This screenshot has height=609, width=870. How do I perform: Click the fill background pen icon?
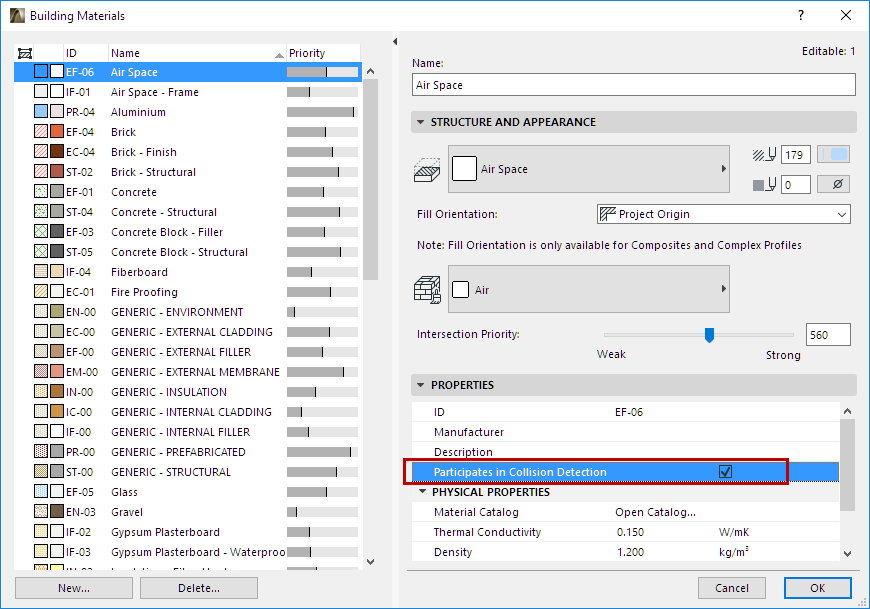pos(765,185)
